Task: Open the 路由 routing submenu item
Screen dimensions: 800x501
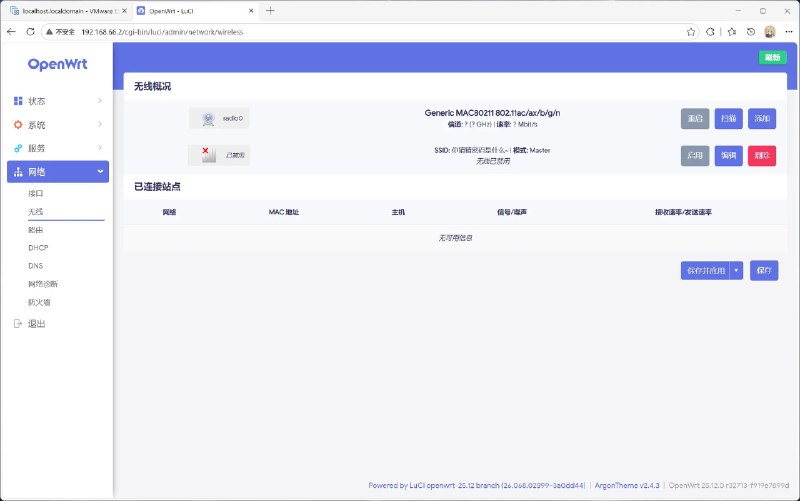Action: (36, 230)
